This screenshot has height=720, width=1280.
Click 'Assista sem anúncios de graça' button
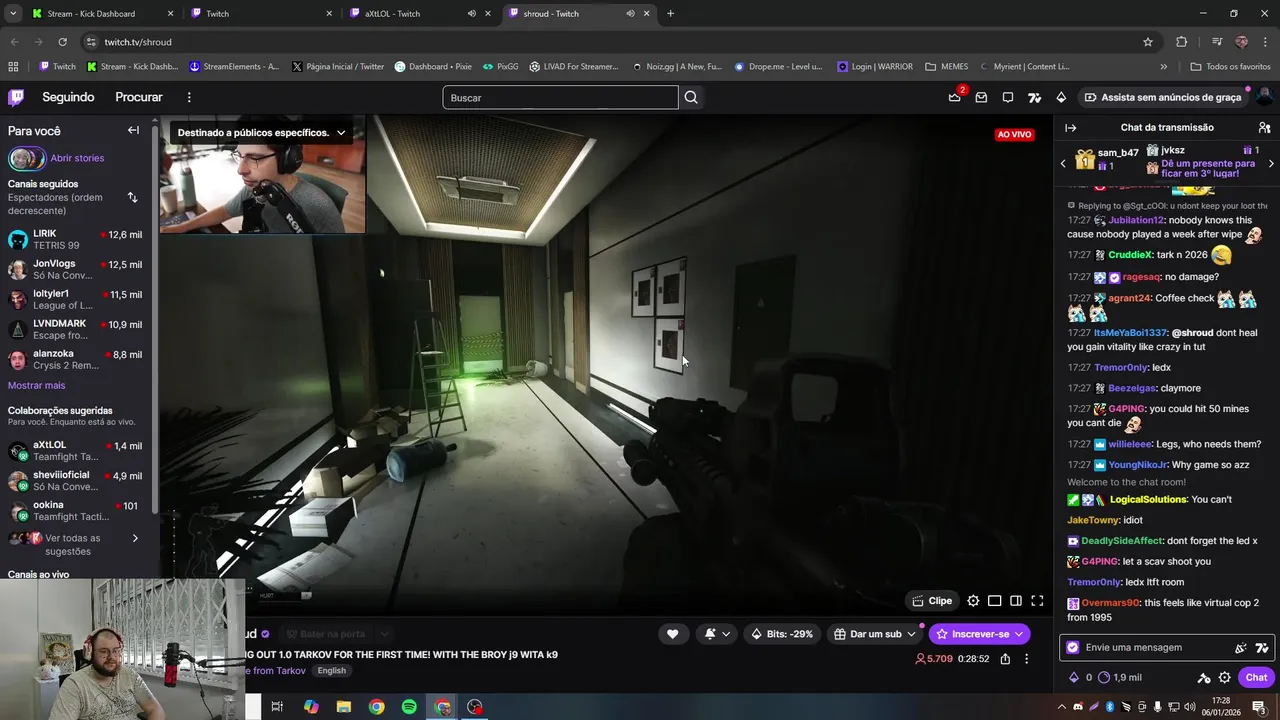1162,97
